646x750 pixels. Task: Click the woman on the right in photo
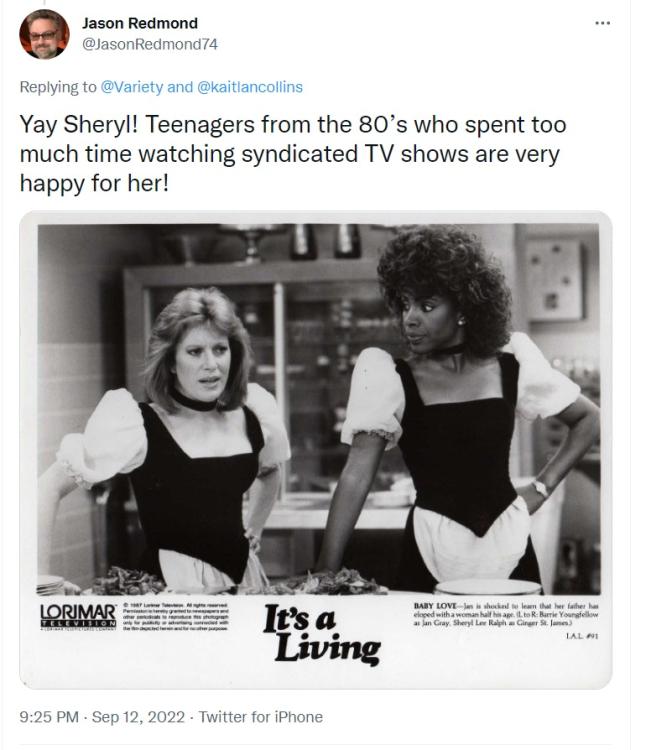point(455,400)
